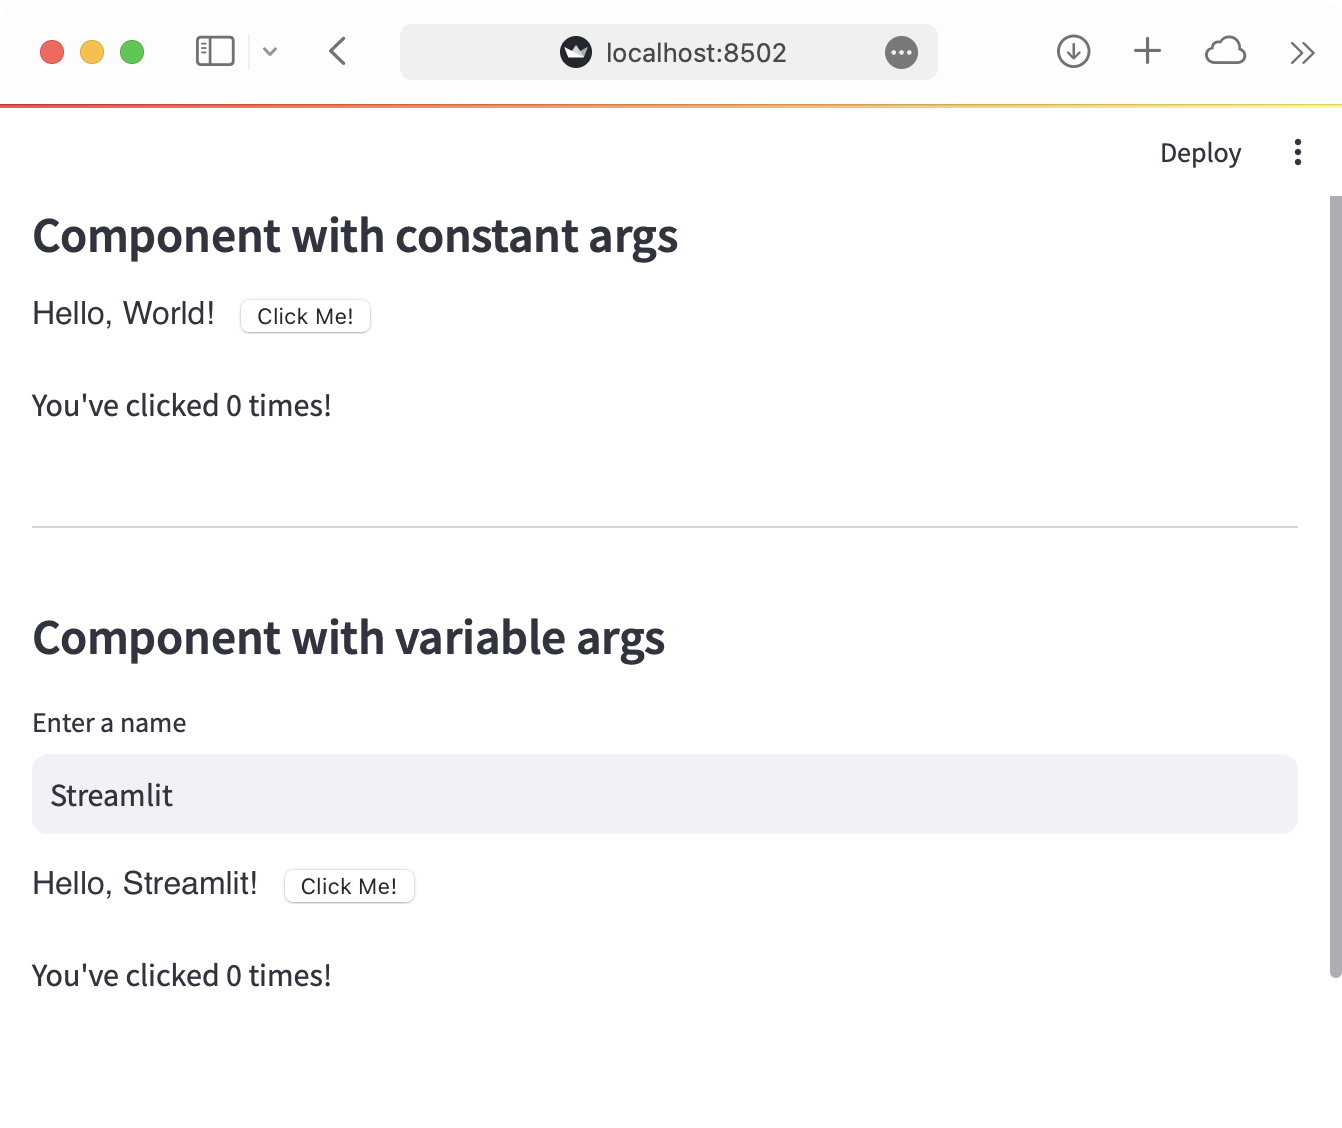Go back with the back arrow
Viewport: 1342px width, 1128px height.
(337, 51)
